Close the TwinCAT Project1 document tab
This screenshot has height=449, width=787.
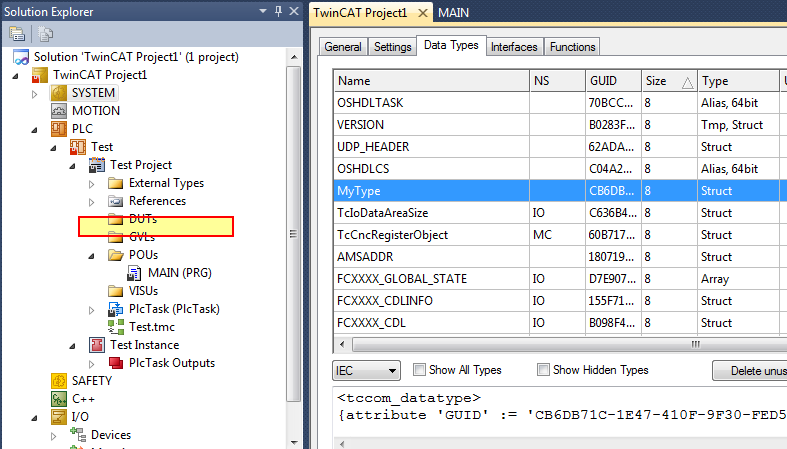(423, 13)
